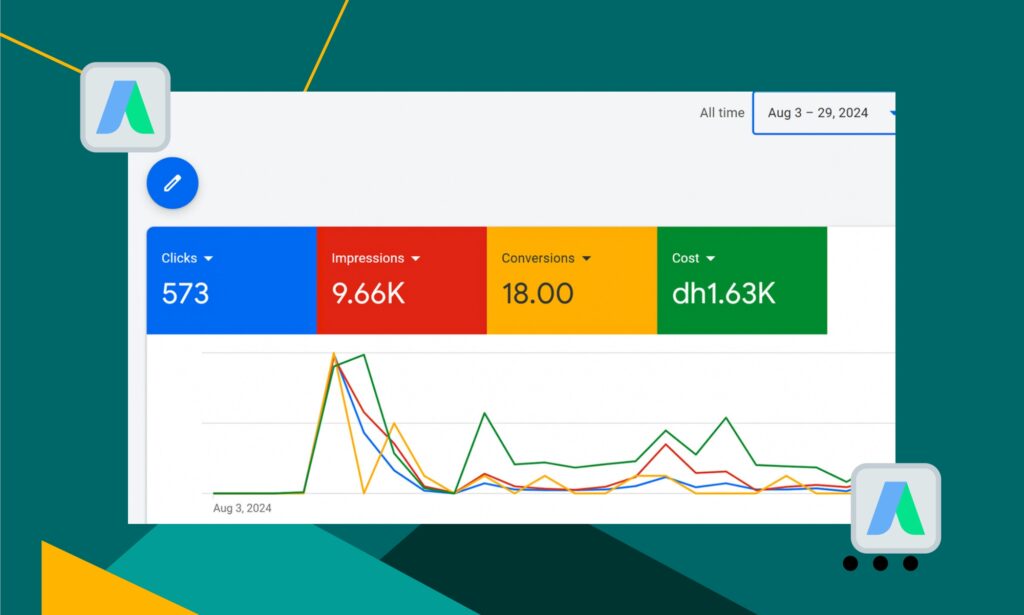The height and width of the screenshot is (615, 1024).
Task: Expand the Conversions metric dropdown arrow
Action: pos(586,258)
